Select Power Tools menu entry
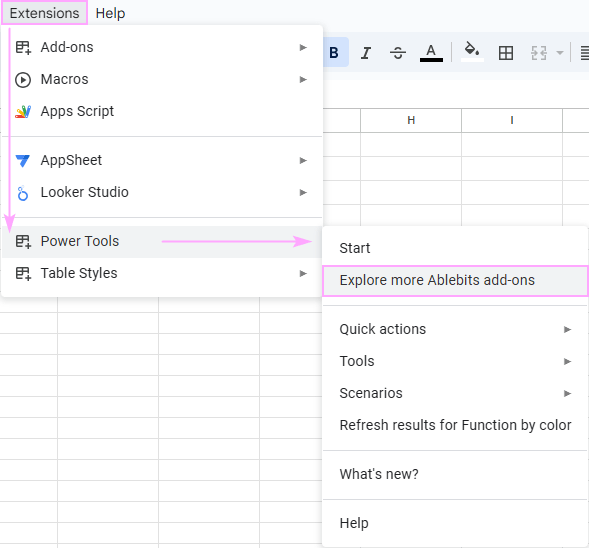Screen dimensions: 589x548 (162, 242)
